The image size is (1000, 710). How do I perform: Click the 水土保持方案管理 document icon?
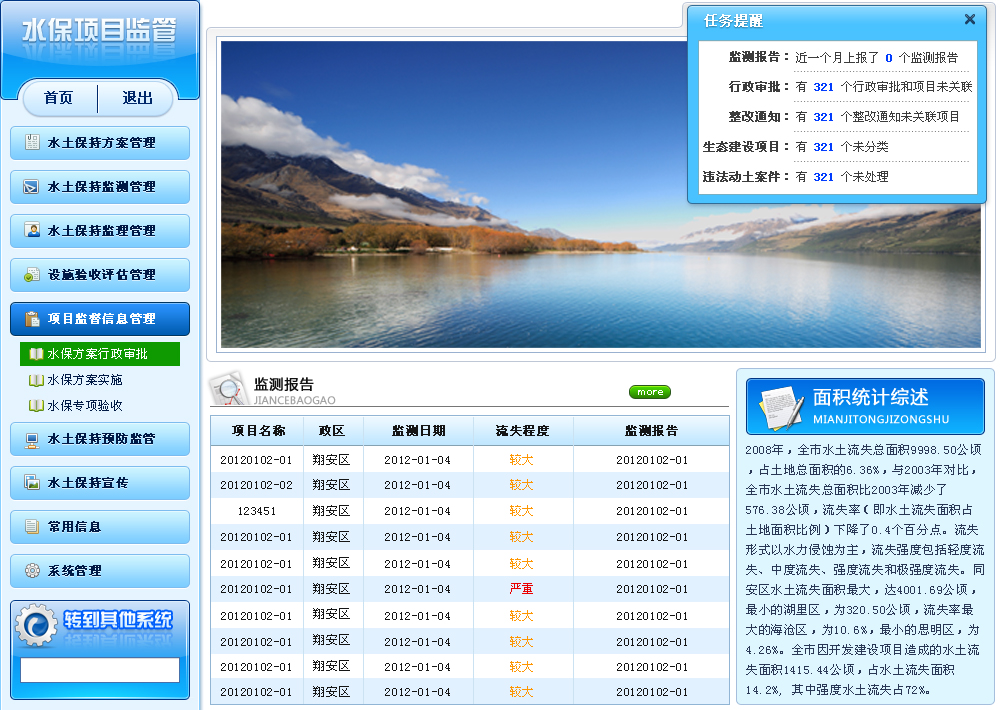(x=32, y=143)
